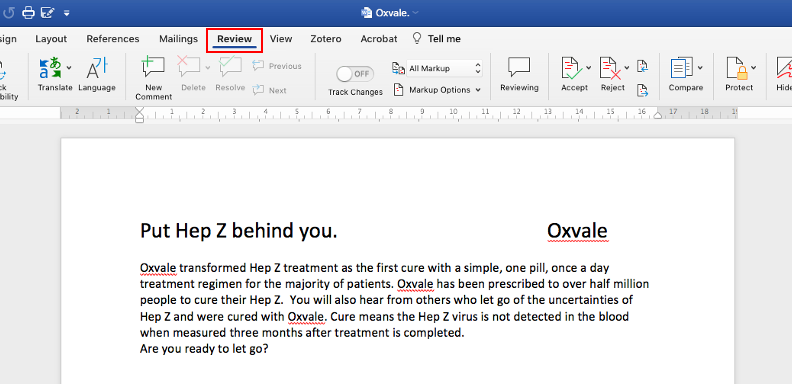Expand the Reject dropdown arrow
792x389 pixels.
(626, 67)
